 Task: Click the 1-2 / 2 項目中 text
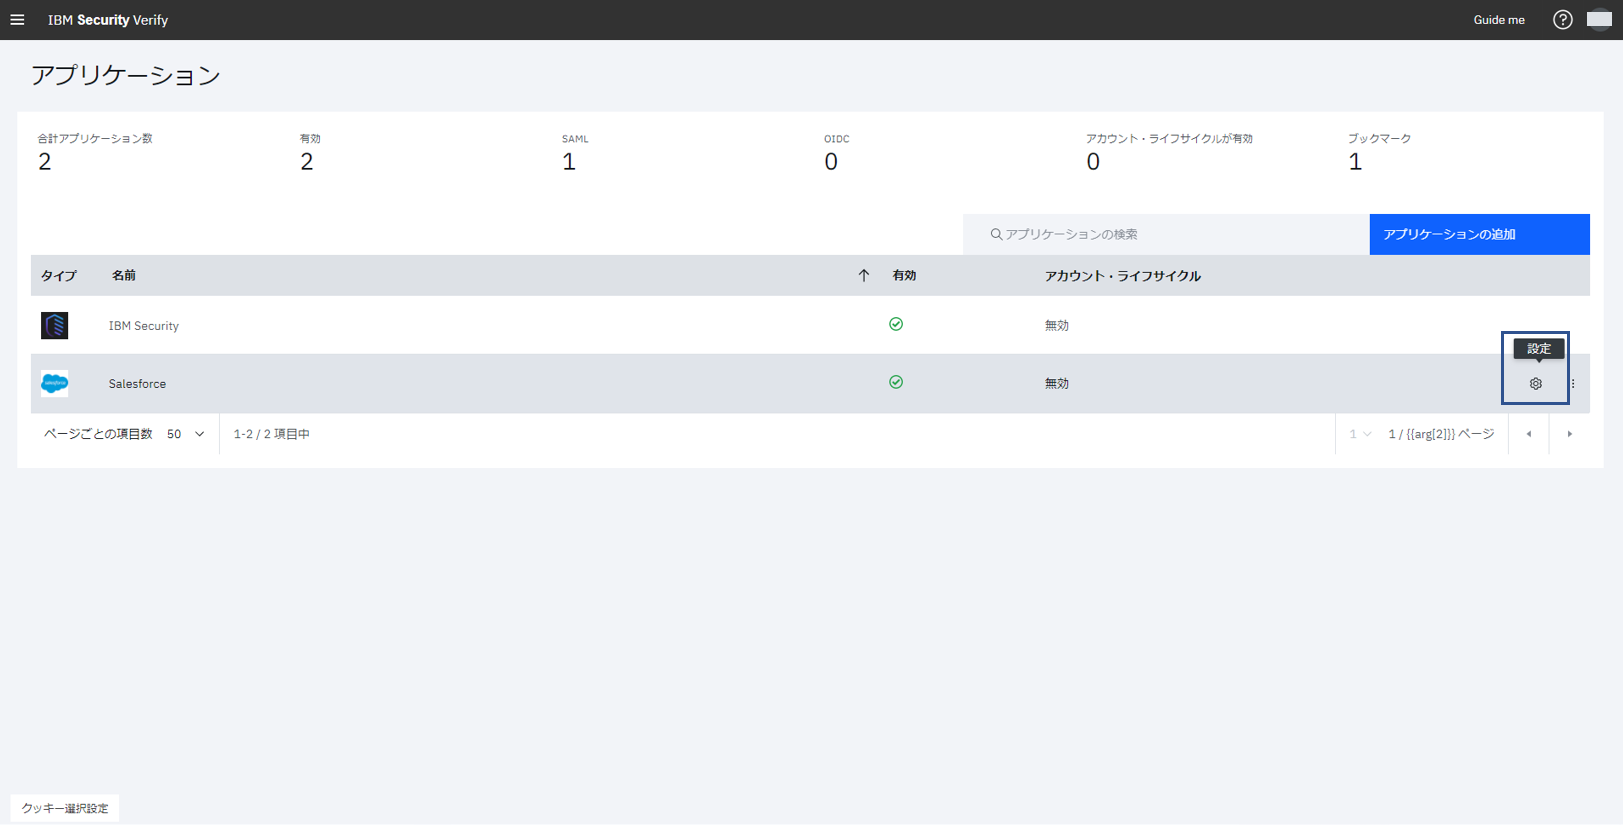(271, 434)
